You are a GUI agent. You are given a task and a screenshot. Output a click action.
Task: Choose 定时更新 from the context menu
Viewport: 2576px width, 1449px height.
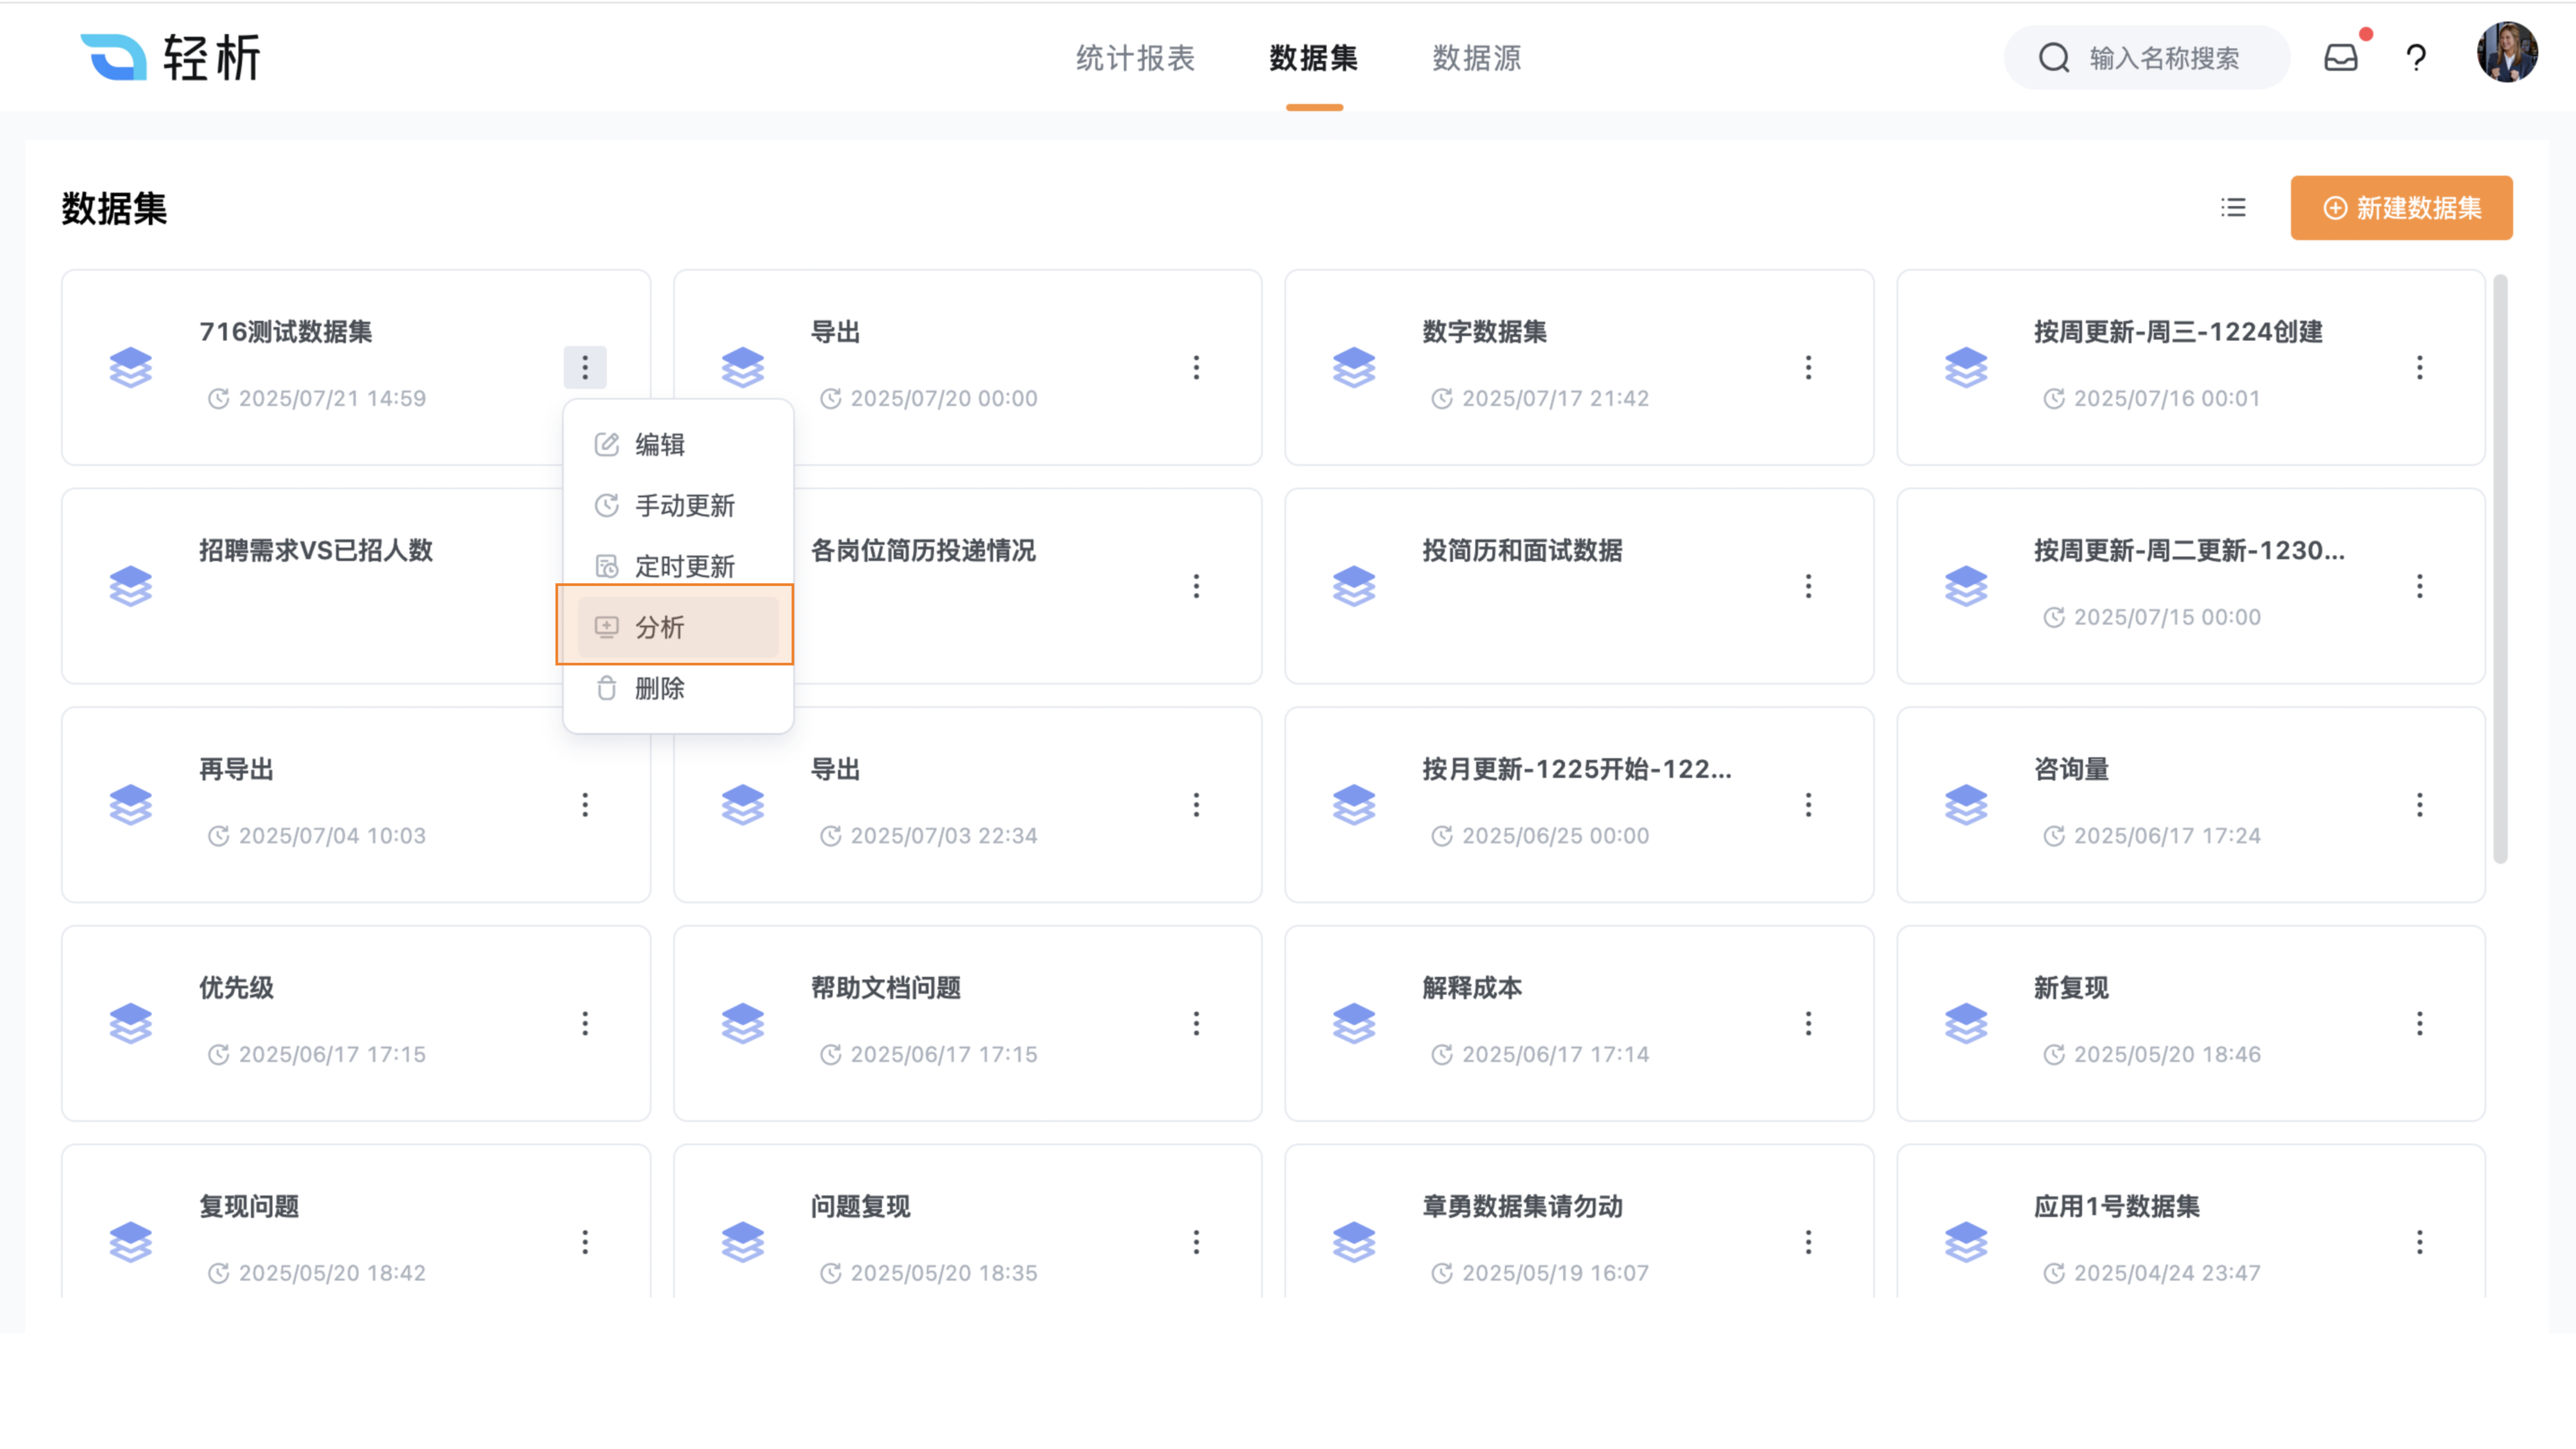(678, 567)
